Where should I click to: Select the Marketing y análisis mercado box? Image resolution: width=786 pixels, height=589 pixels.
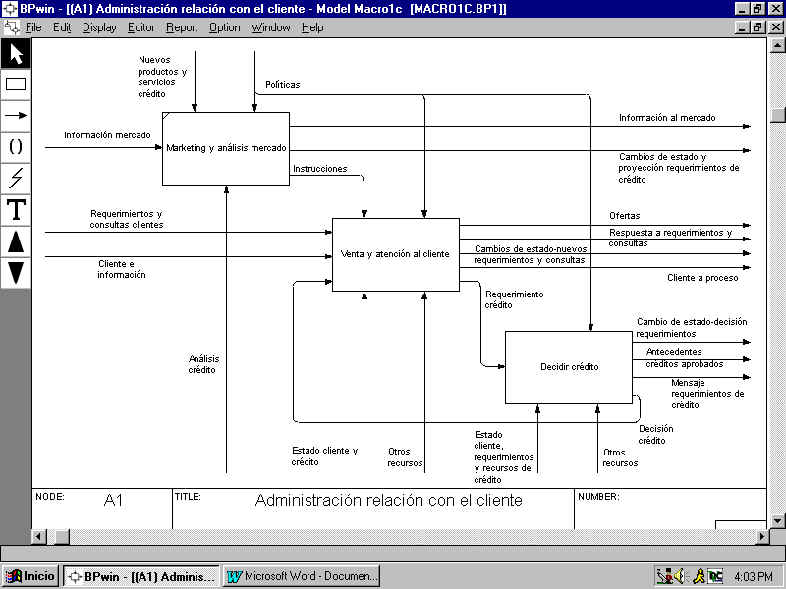[x=226, y=149]
